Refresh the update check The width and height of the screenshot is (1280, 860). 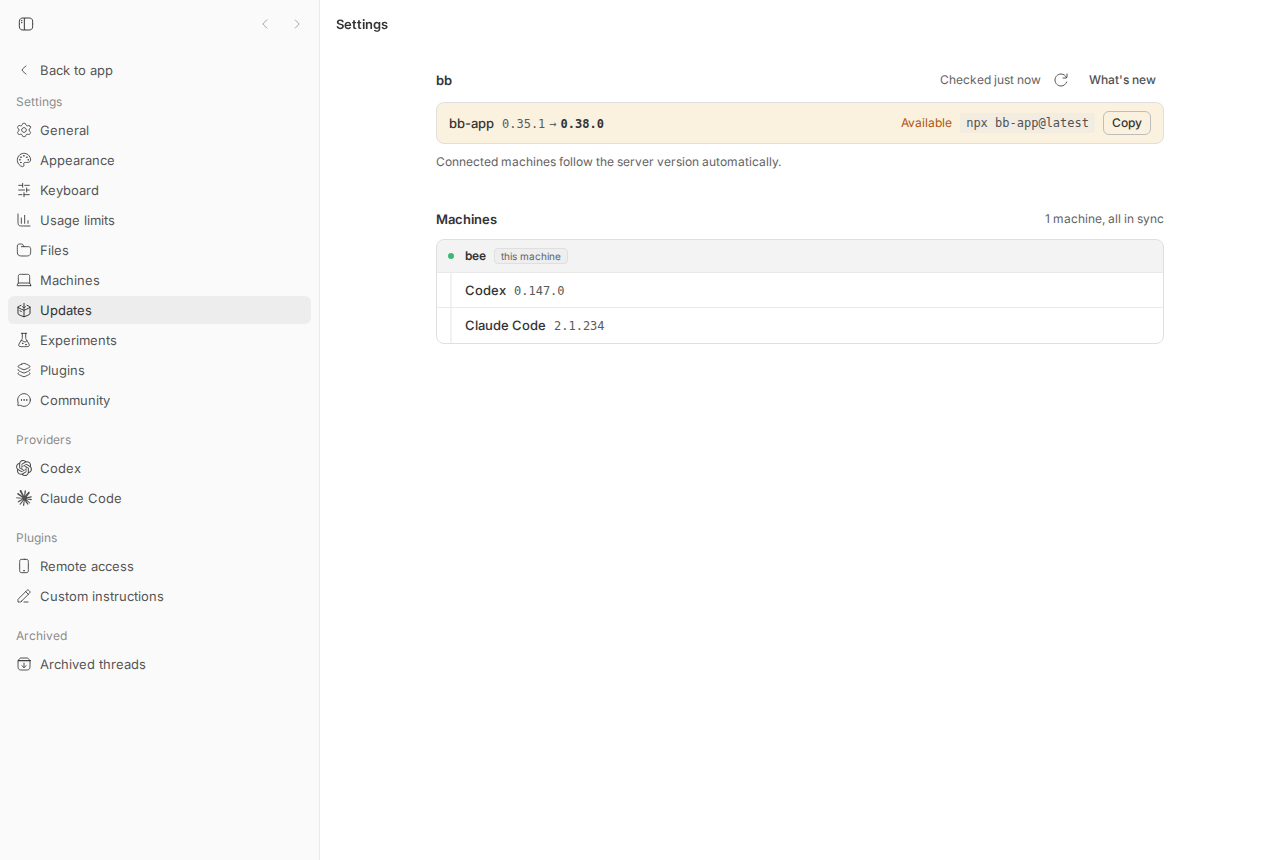(x=1061, y=80)
